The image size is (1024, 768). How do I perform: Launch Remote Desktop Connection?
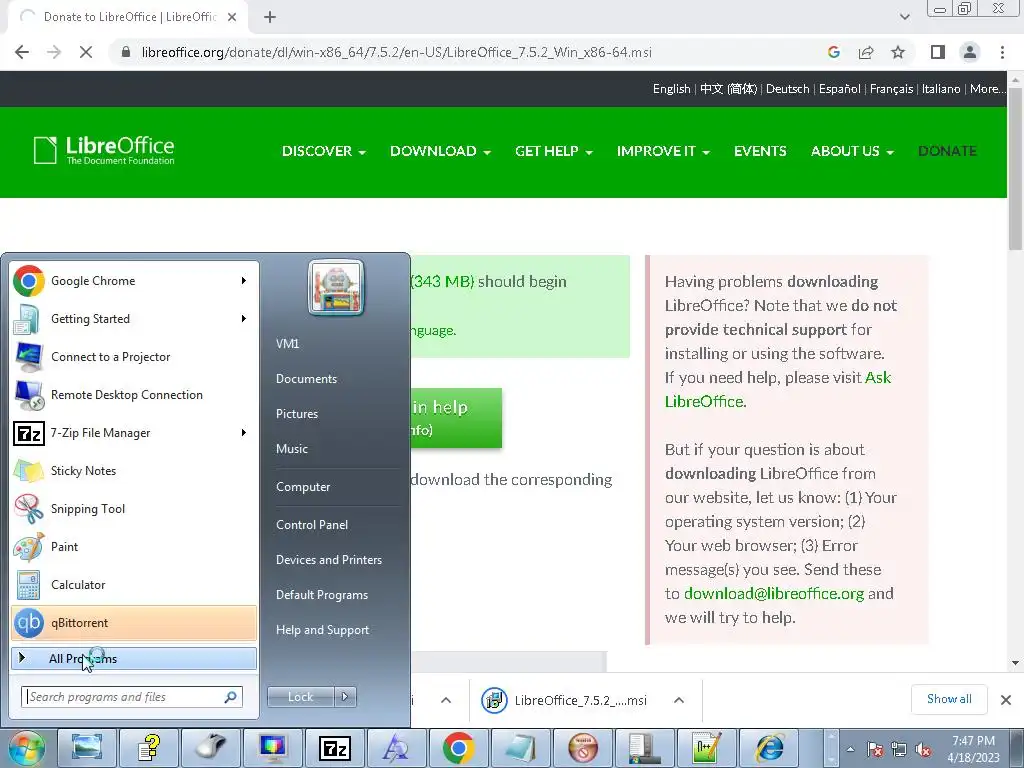coord(134,394)
